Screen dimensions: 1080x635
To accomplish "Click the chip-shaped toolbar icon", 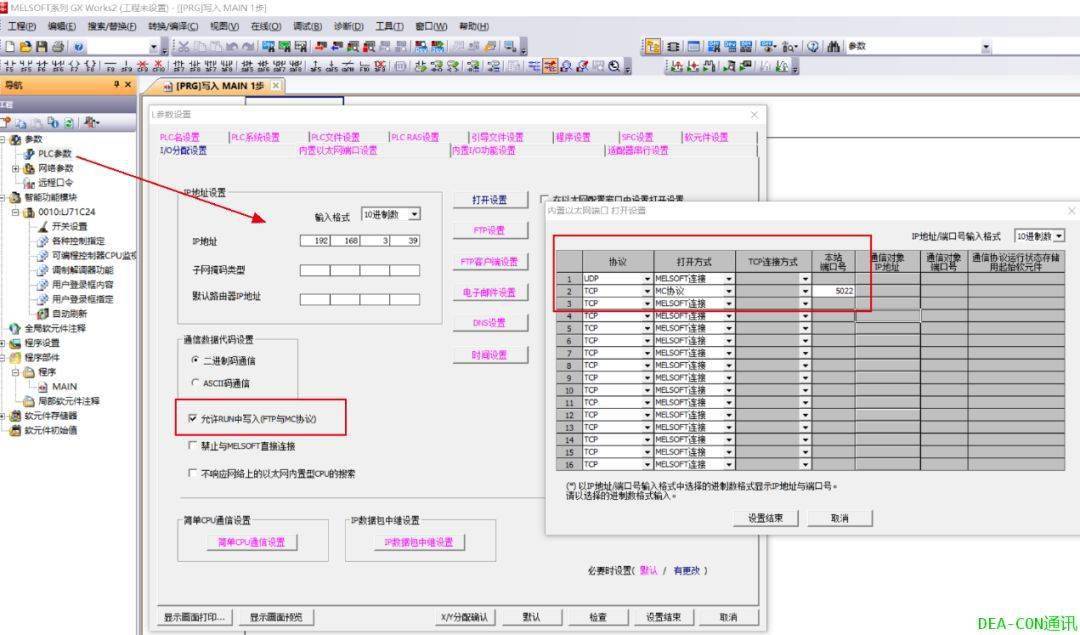I will point(674,47).
